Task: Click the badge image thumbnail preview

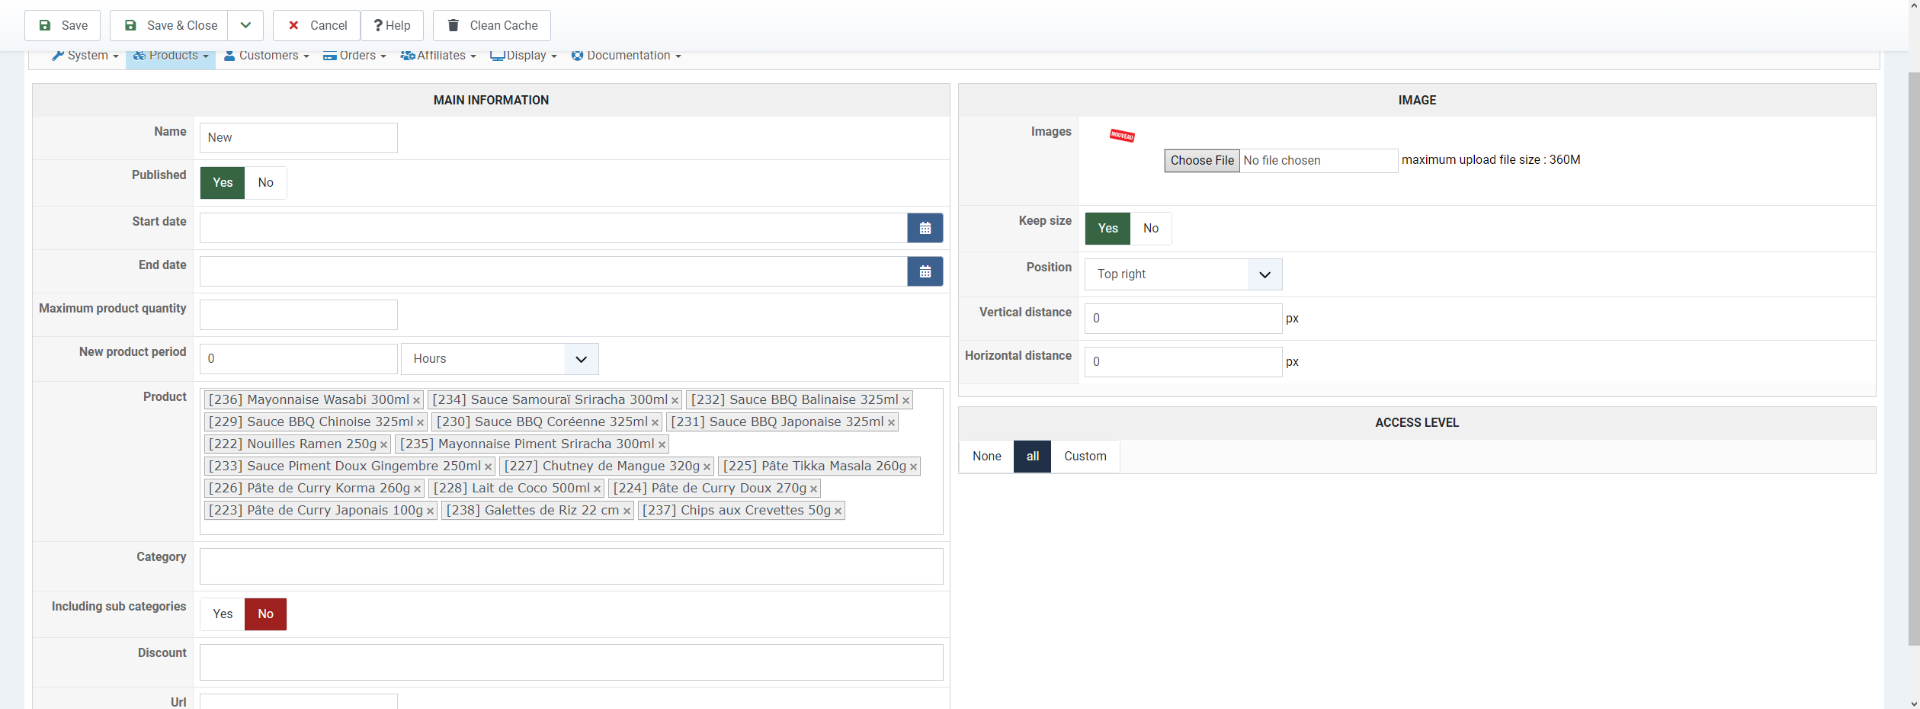Action: [1122, 135]
